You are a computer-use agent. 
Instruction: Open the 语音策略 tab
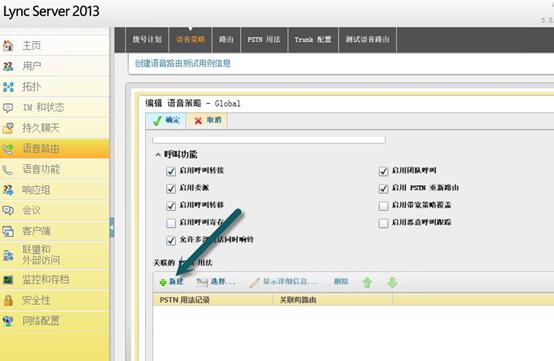(190, 40)
